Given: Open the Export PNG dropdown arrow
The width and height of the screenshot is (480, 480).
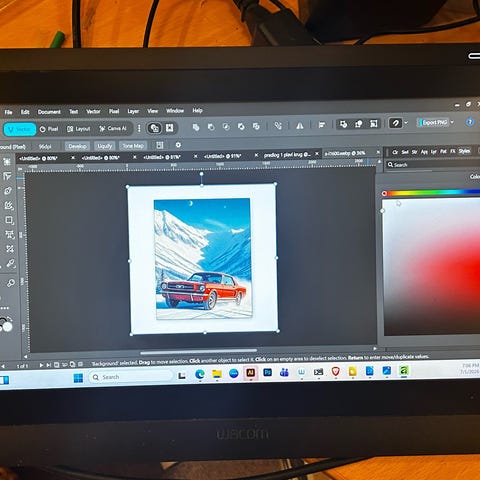Looking at the screenshot, I should click(452, 122).
